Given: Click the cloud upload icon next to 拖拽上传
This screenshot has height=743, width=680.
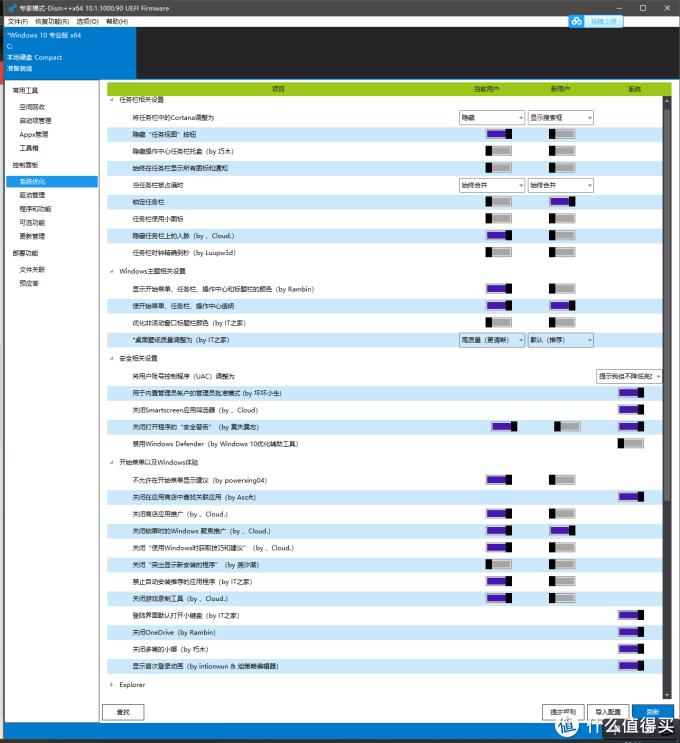Looking at the screenshot, I should 576,21.
